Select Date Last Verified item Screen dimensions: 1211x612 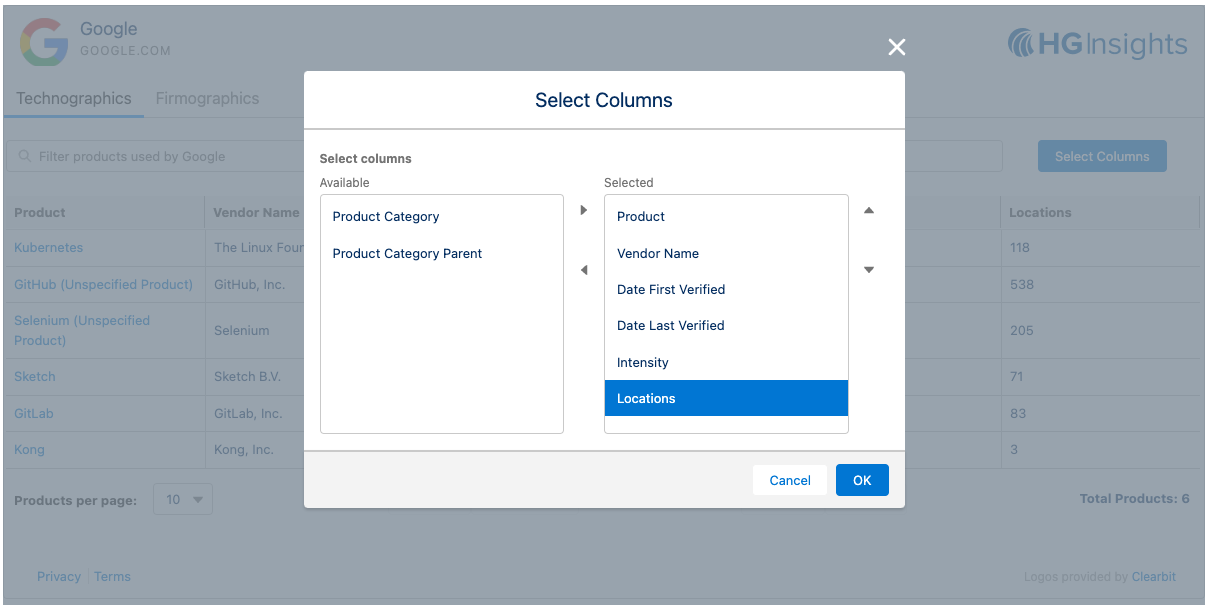(671, 326)
